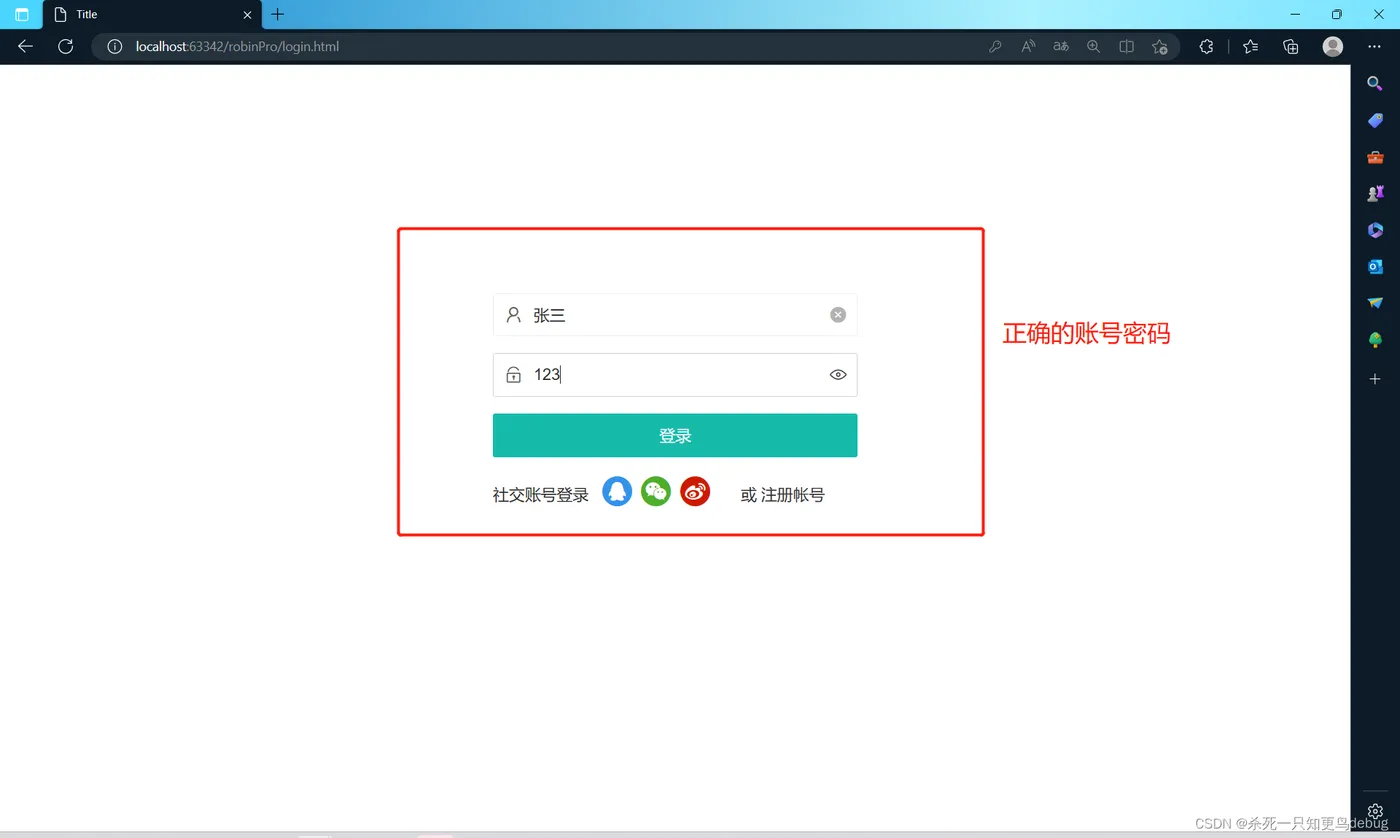
Task: Open the saved password key icon
Action: click(995, 46)
